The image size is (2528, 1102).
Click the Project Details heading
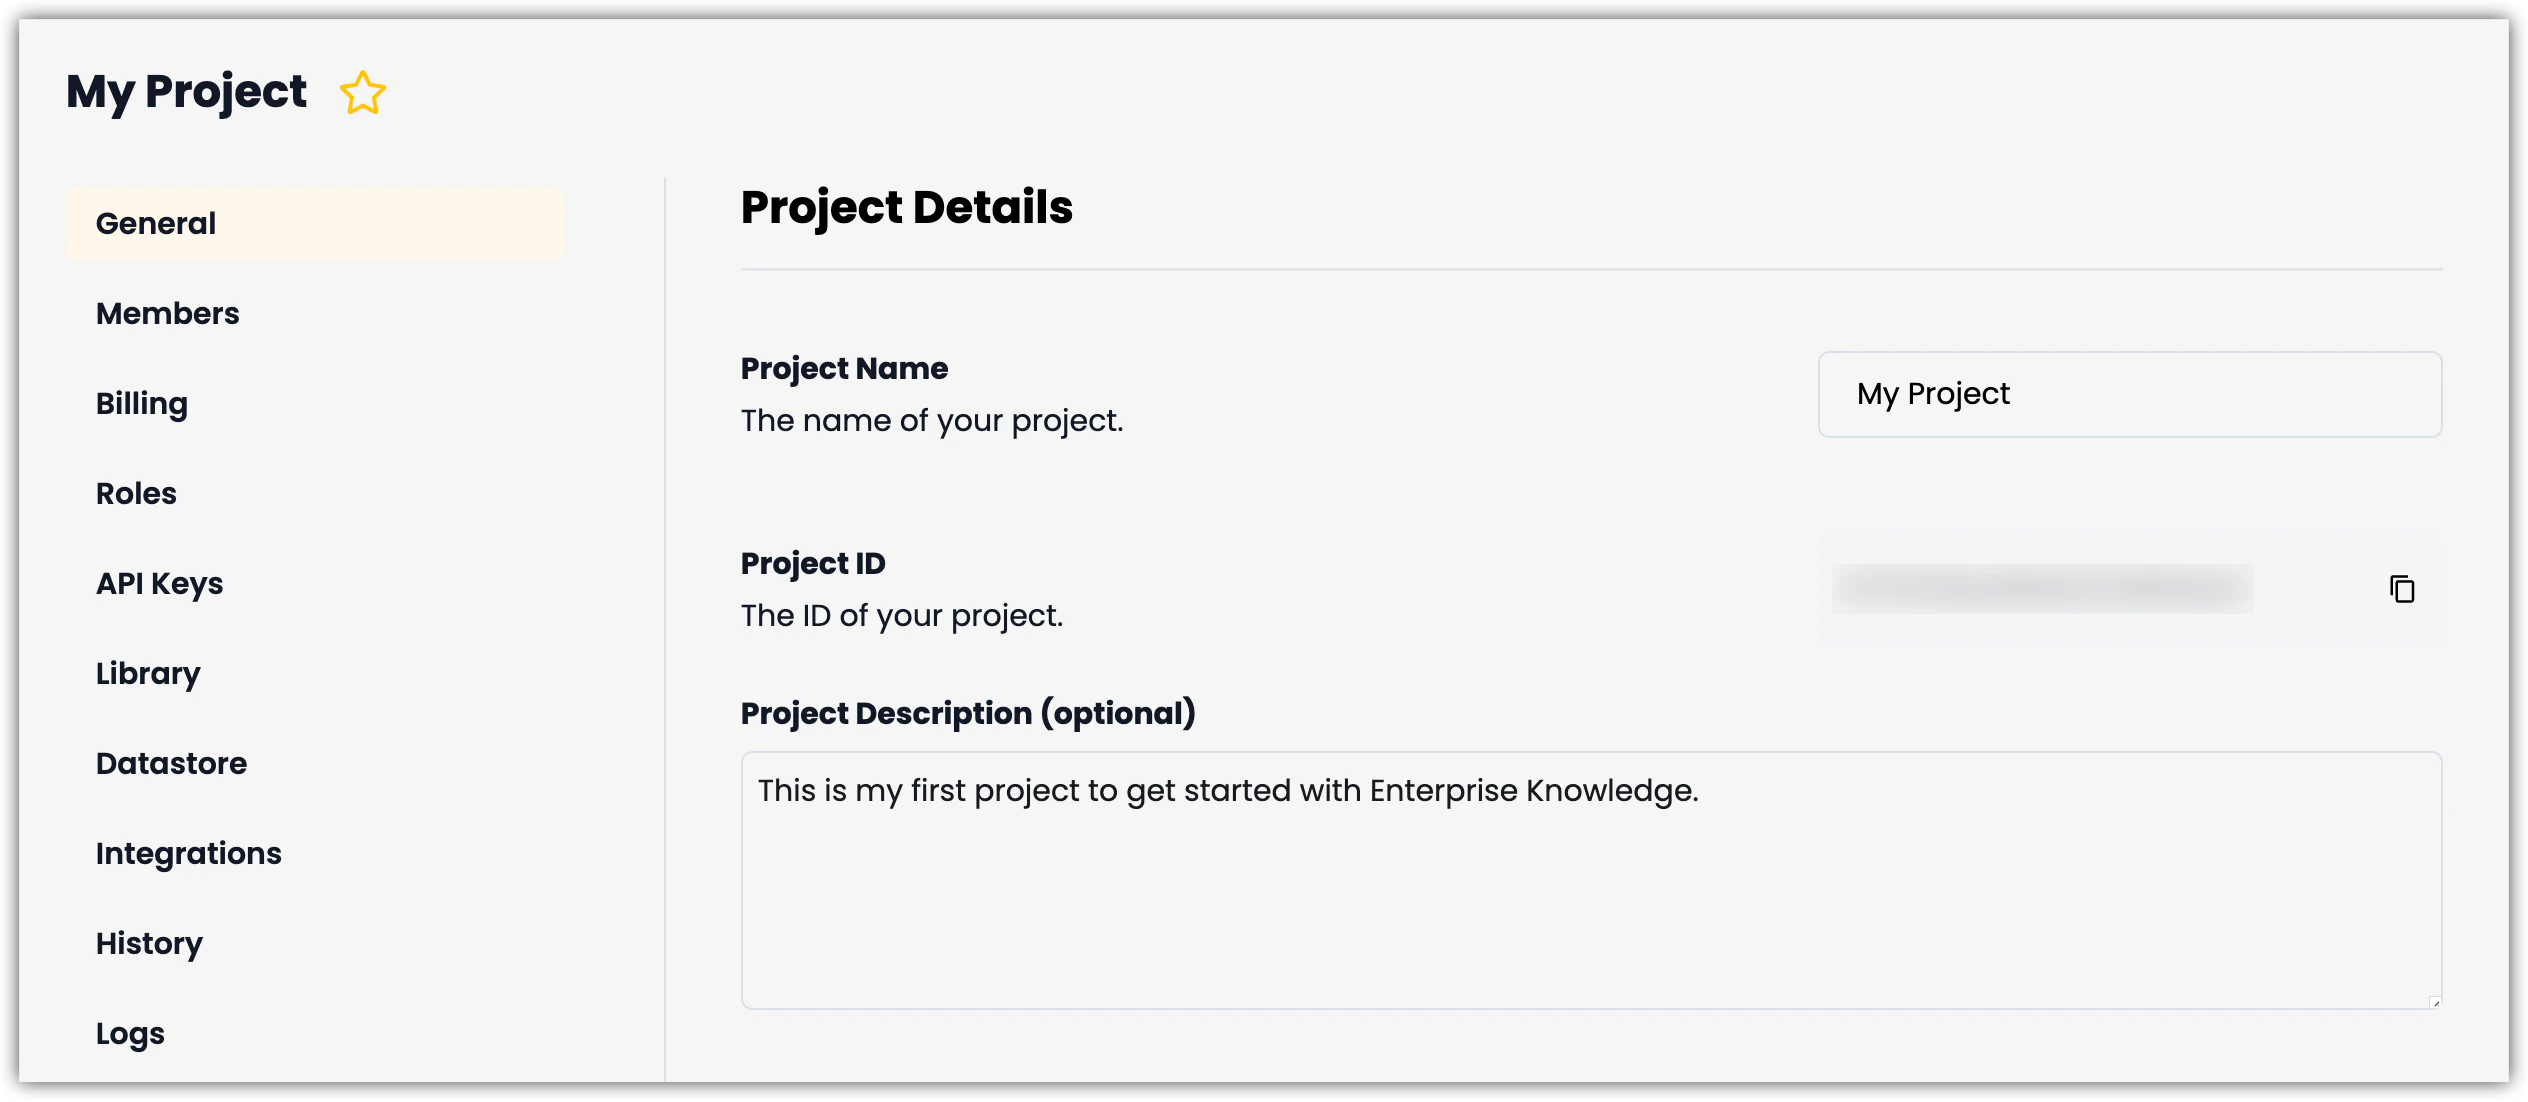point(906,207)
